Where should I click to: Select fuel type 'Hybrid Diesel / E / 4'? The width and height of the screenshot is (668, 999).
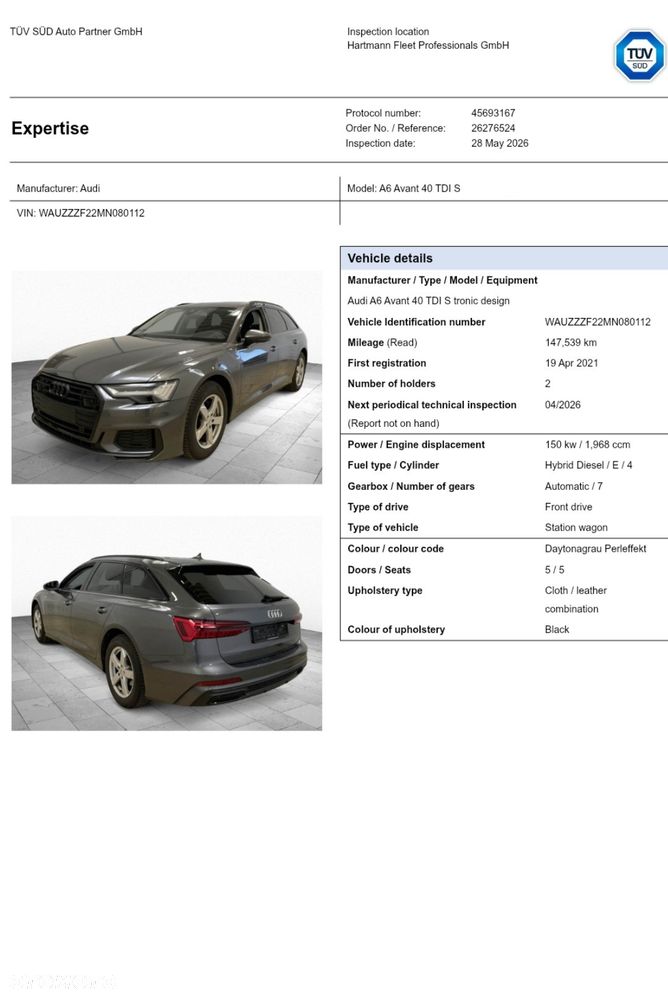pyautogui.click(x=588, y=465)
